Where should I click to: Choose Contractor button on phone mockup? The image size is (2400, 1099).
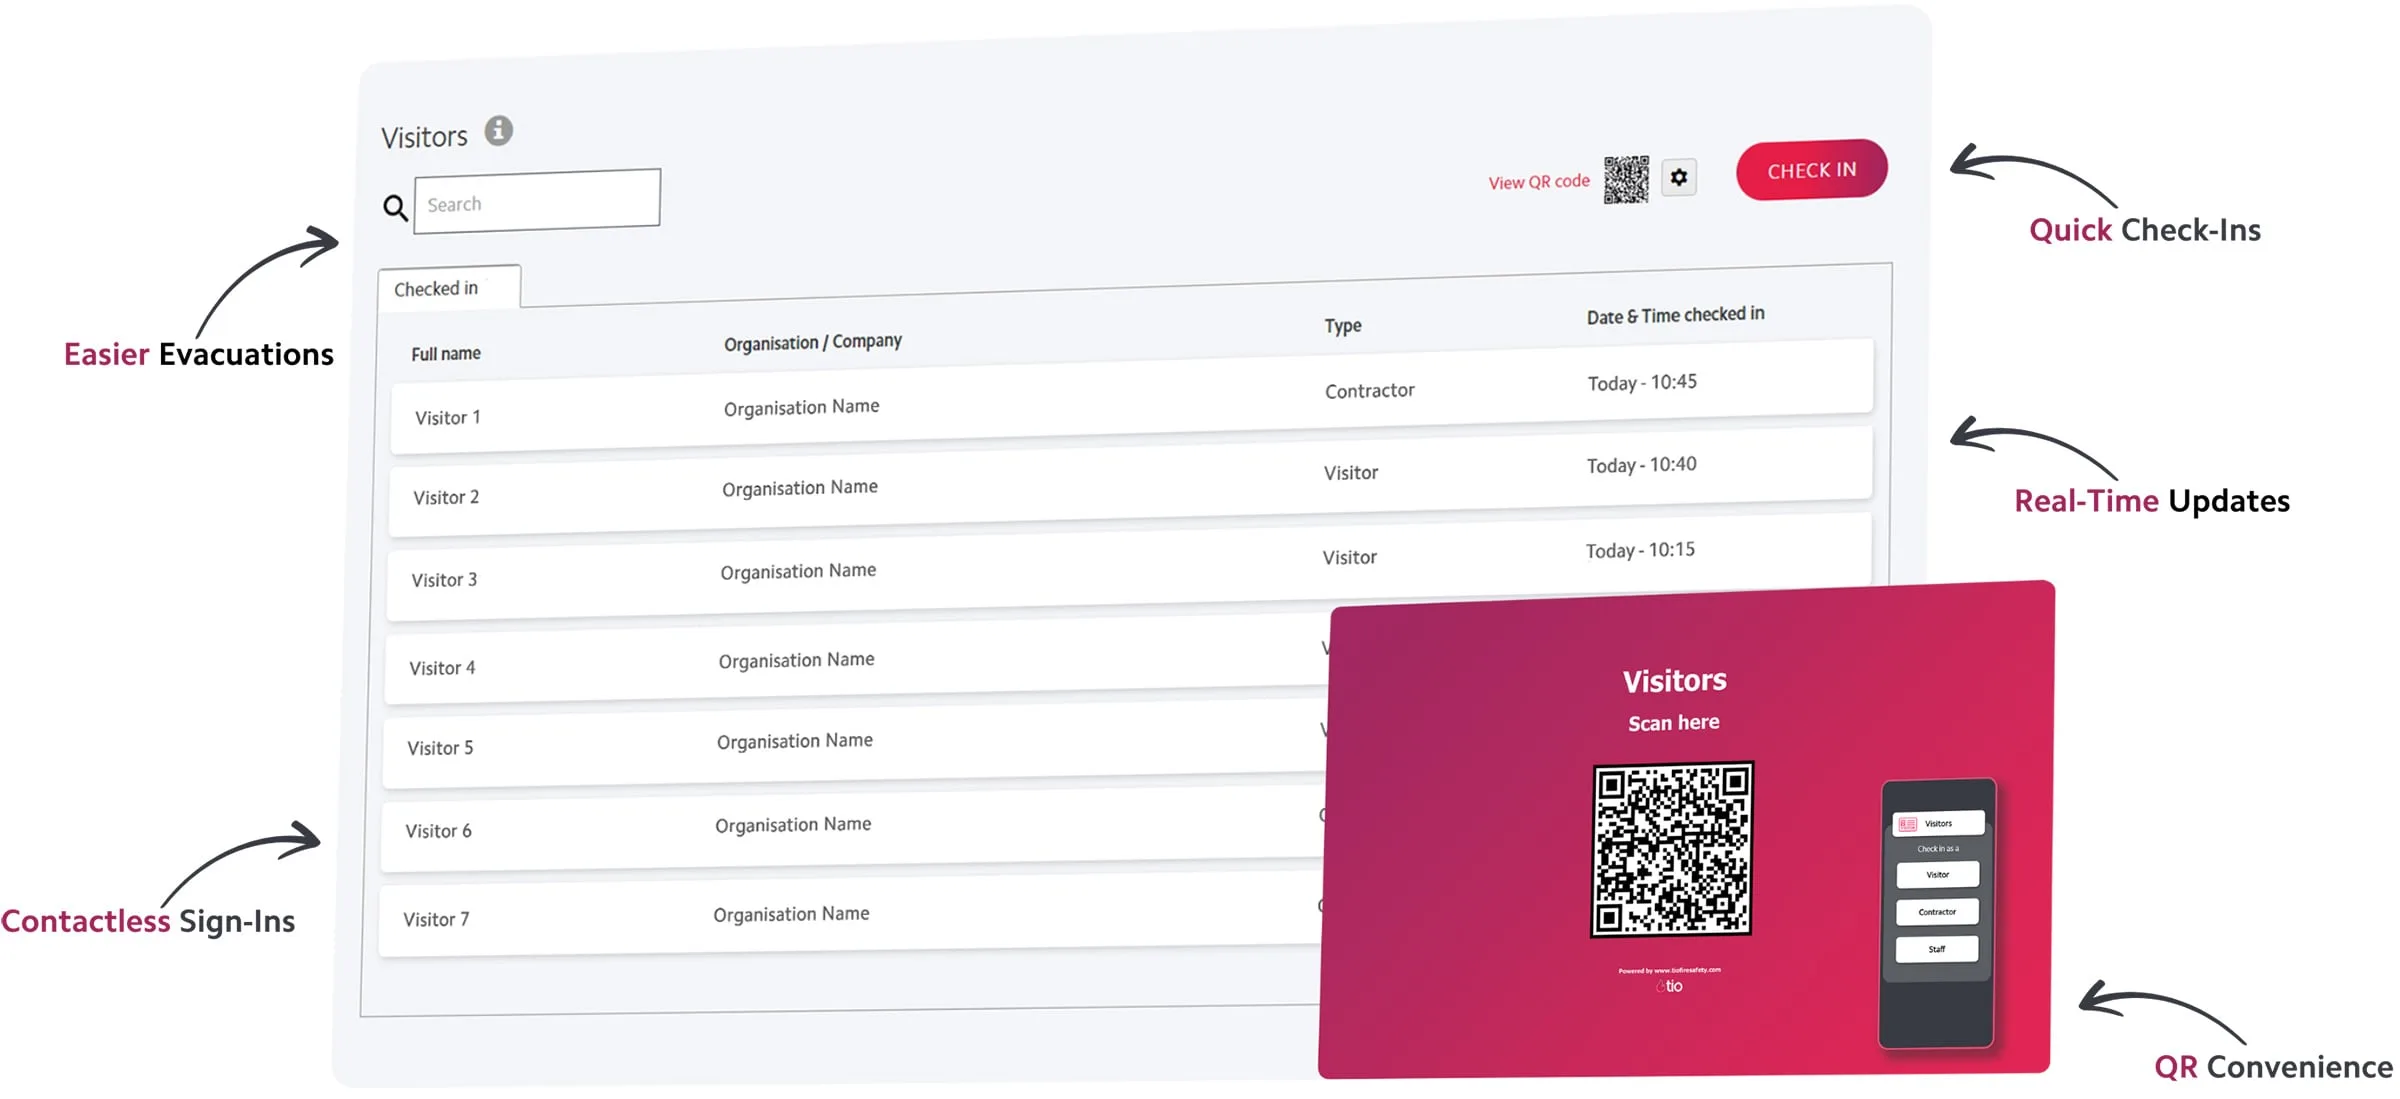tap(1937, 911)
